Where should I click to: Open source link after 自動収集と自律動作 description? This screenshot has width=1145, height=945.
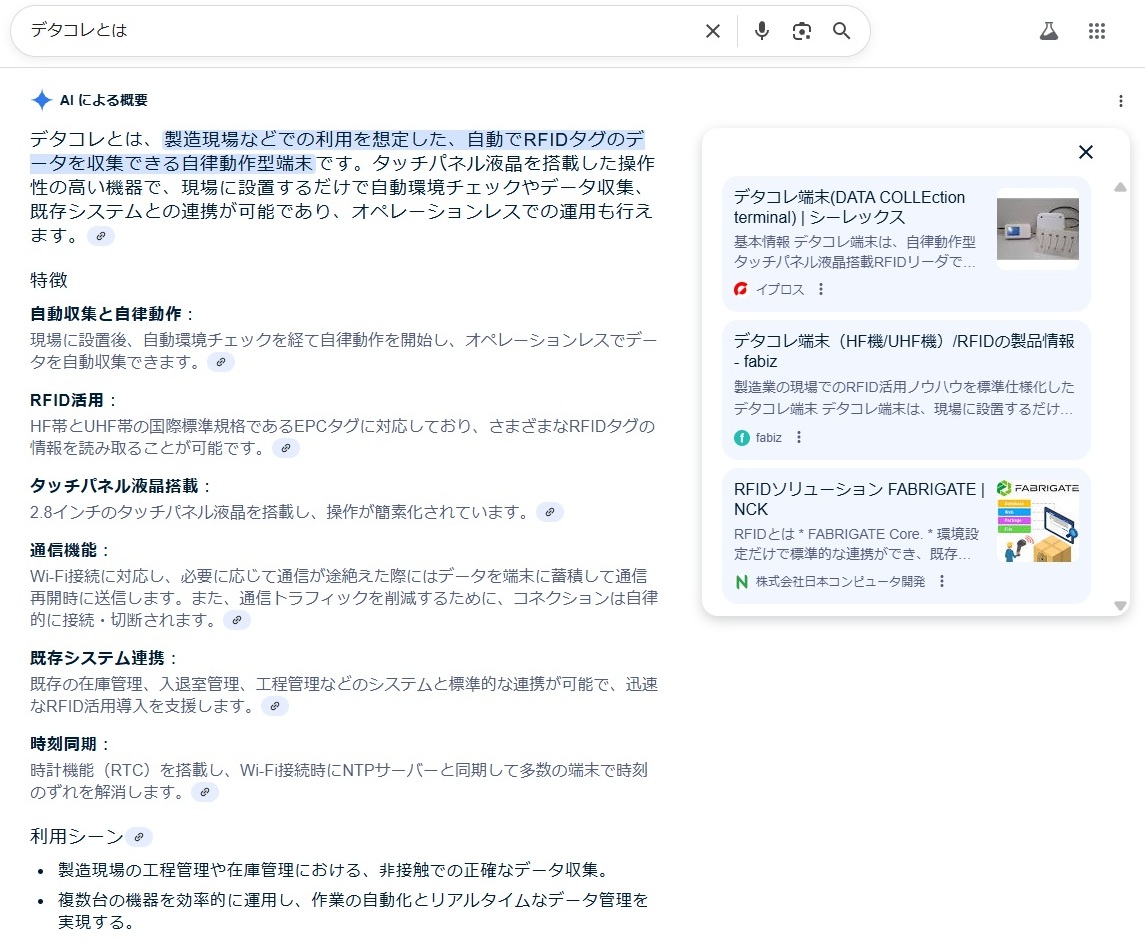click(x=221, y=361)
